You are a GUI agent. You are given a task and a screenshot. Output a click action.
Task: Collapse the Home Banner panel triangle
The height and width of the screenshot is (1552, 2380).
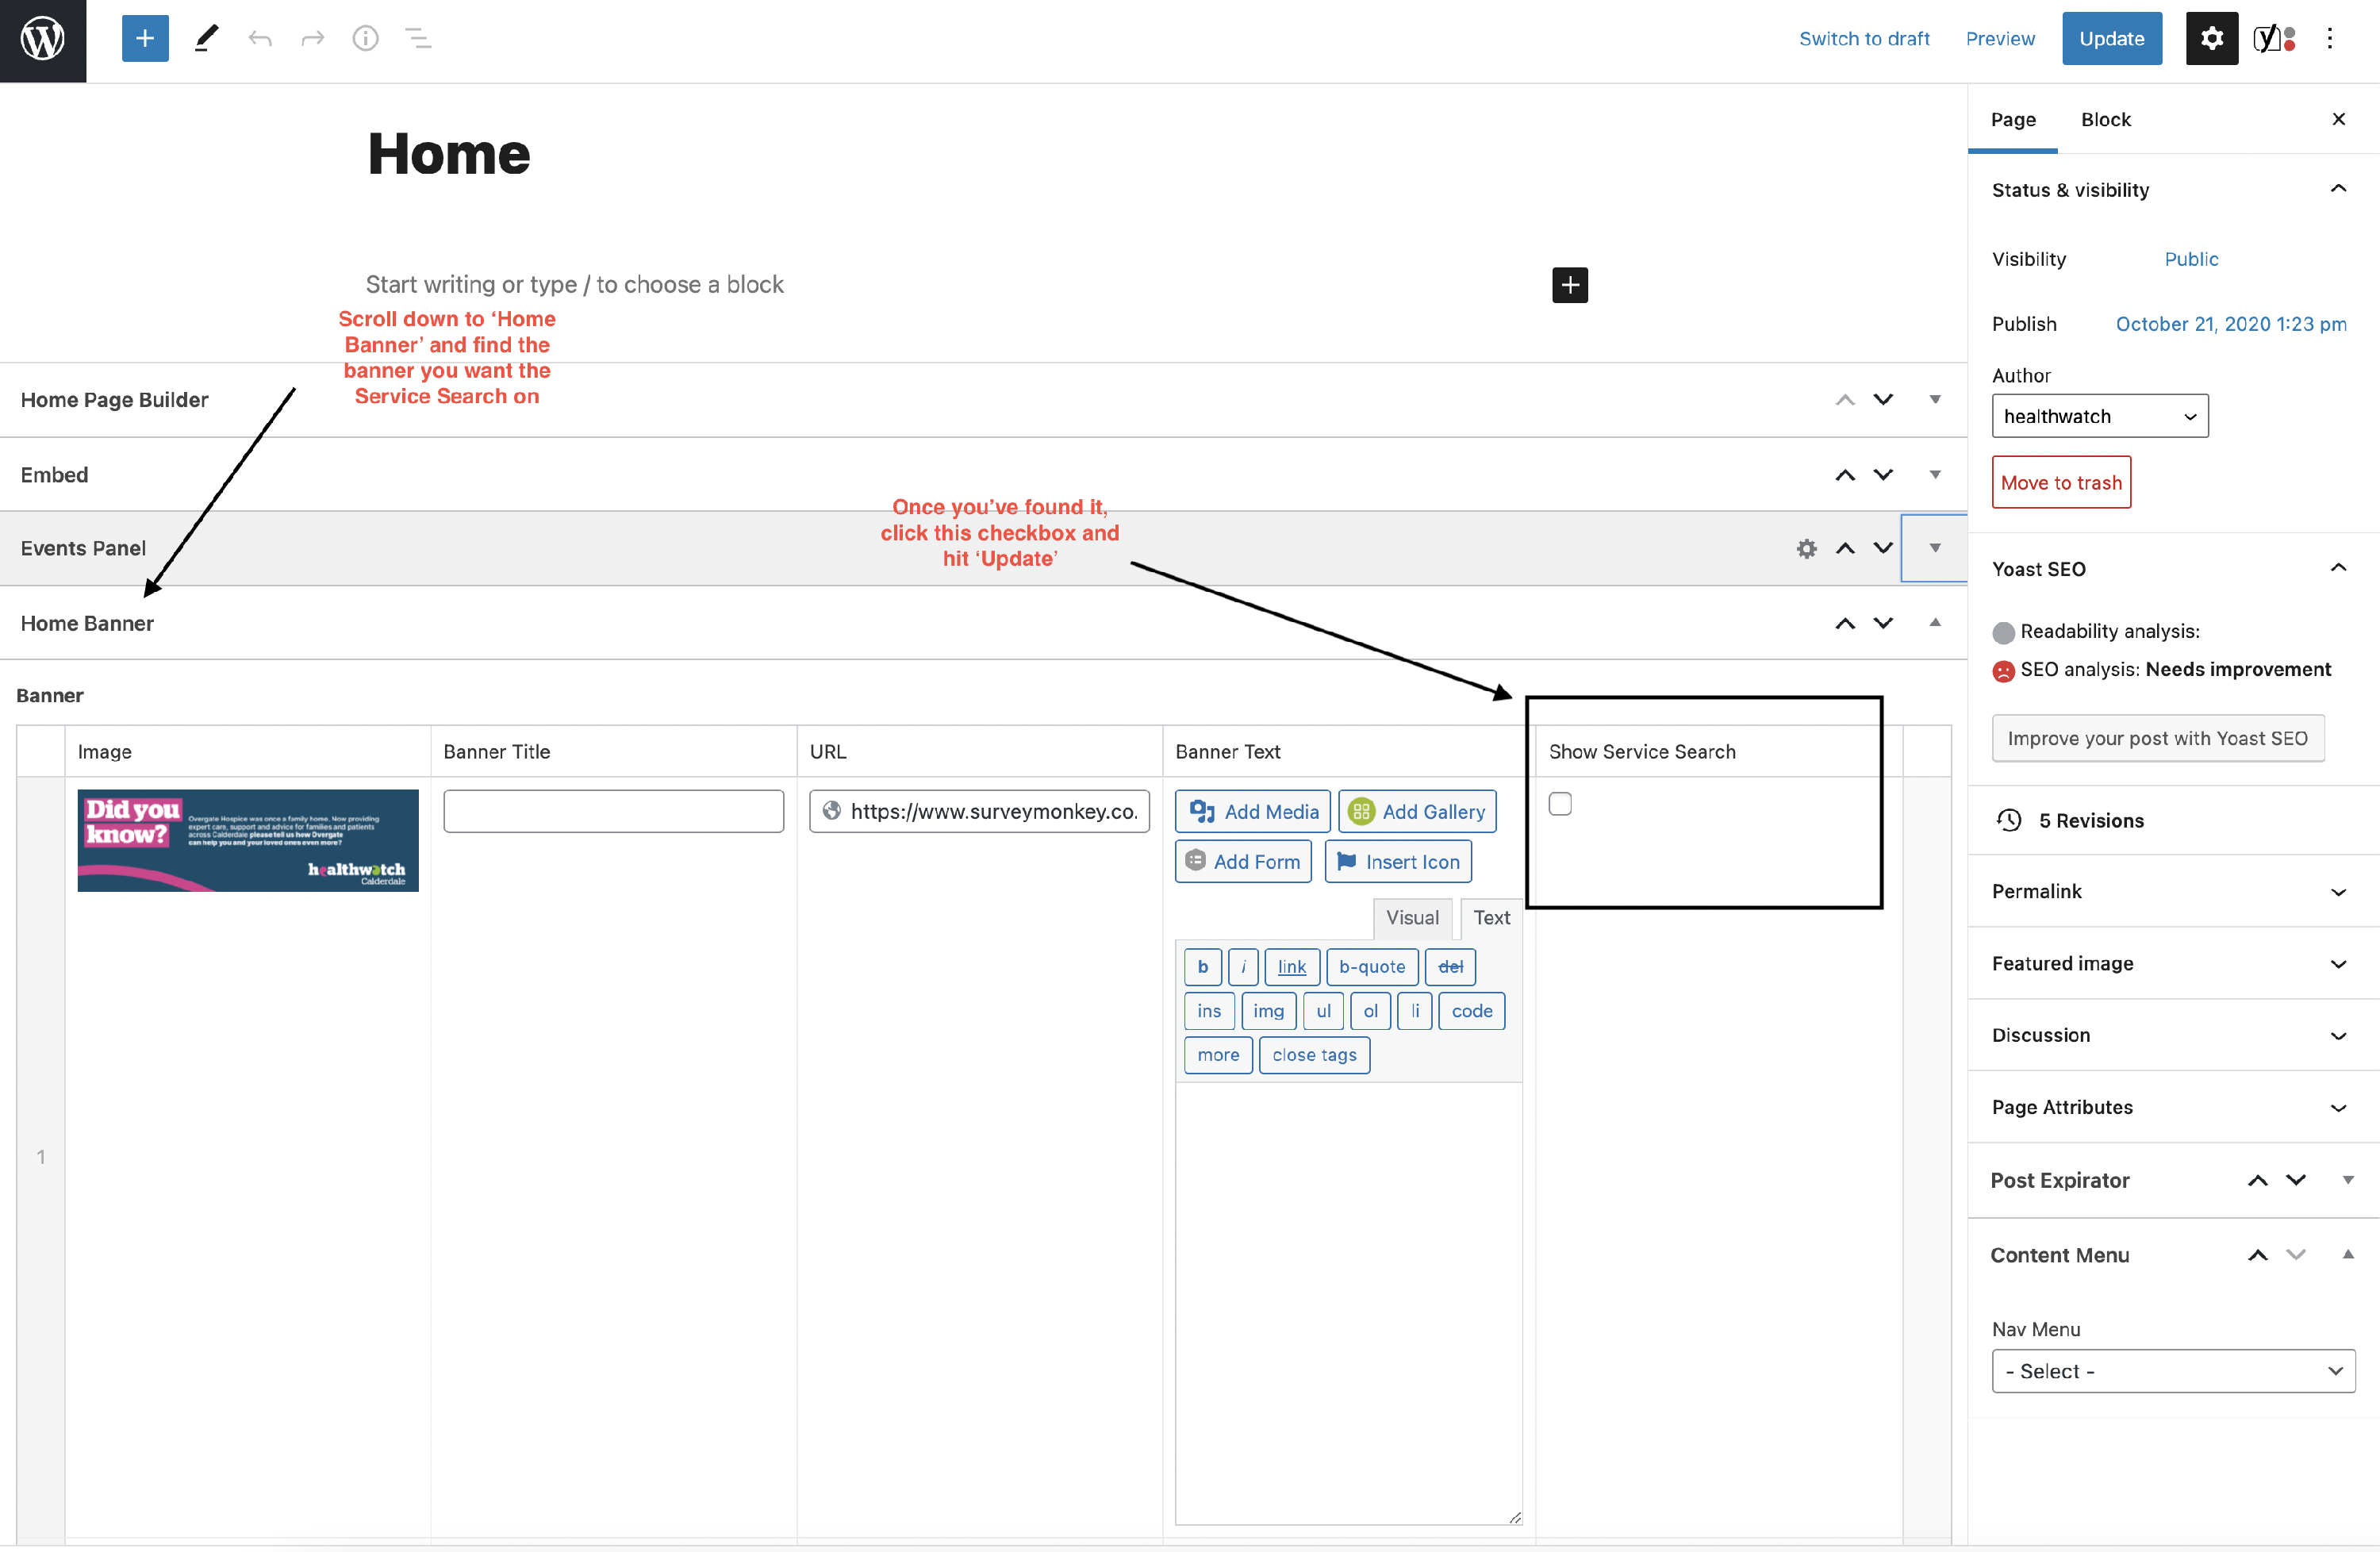tap(1935, 622)
